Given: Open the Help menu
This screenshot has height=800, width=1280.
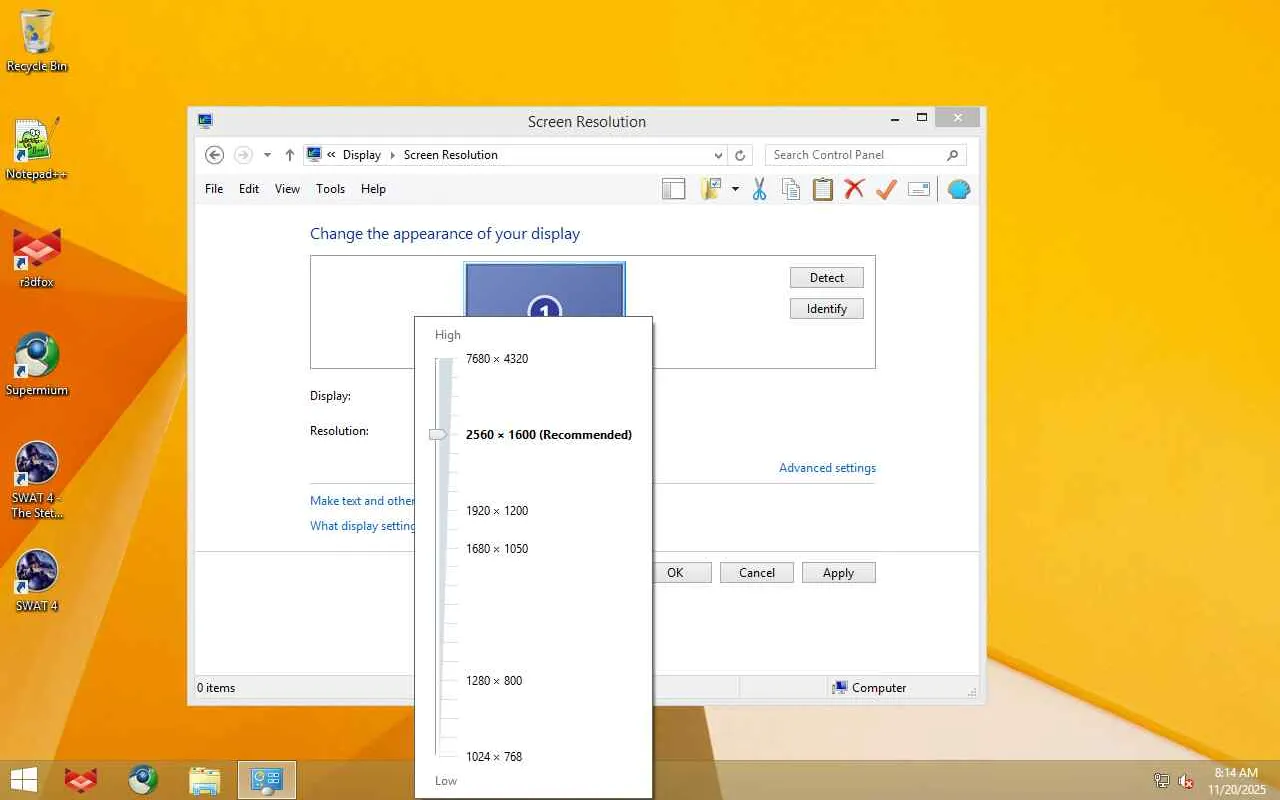Looking at the screenshot, I should pyautogui.click(x=373, y=189).
